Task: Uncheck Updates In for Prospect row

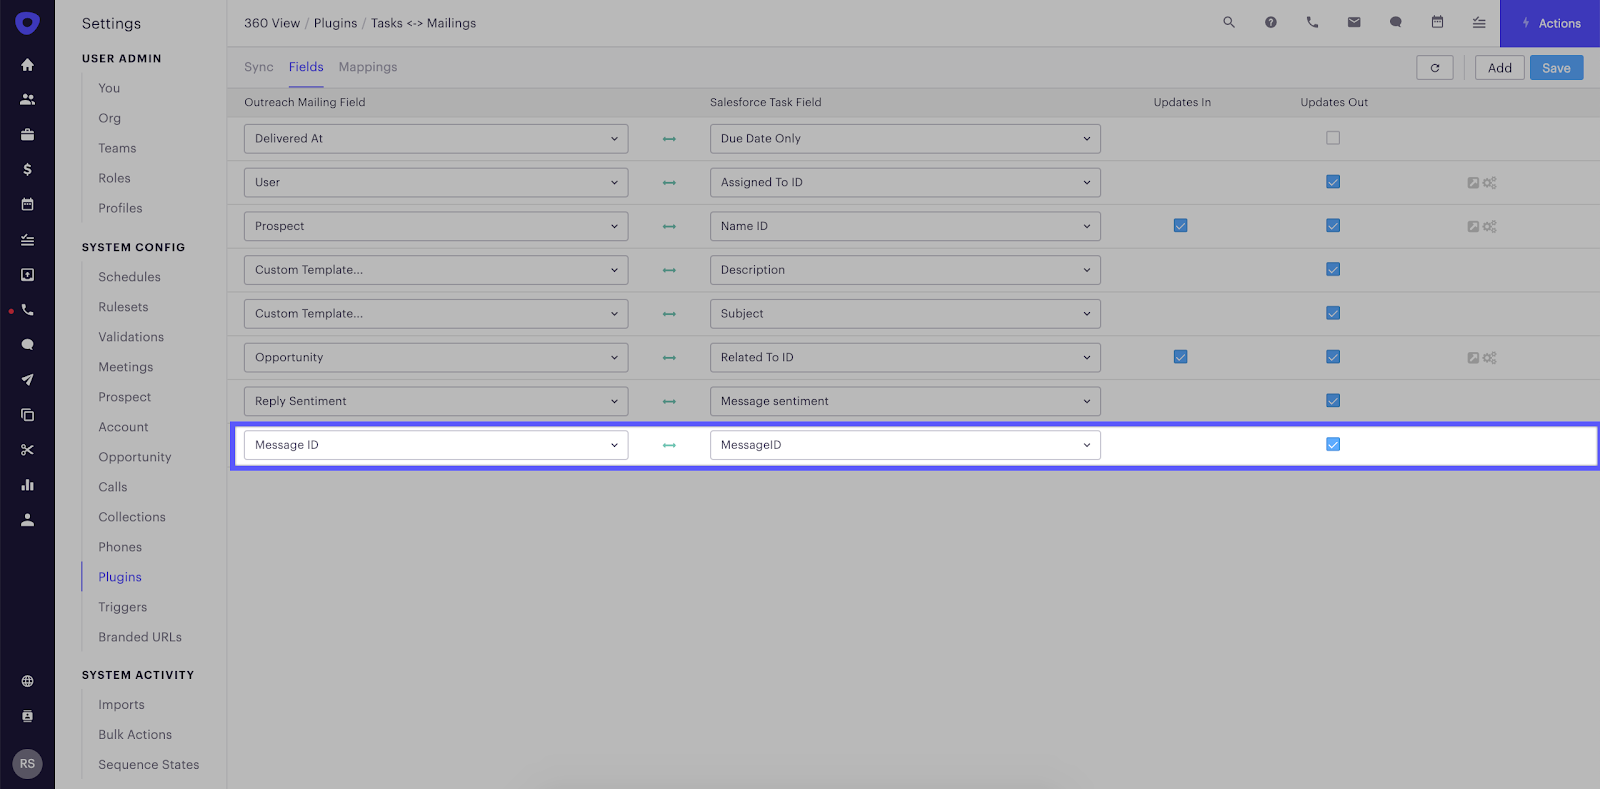Action: [1181, 226]
